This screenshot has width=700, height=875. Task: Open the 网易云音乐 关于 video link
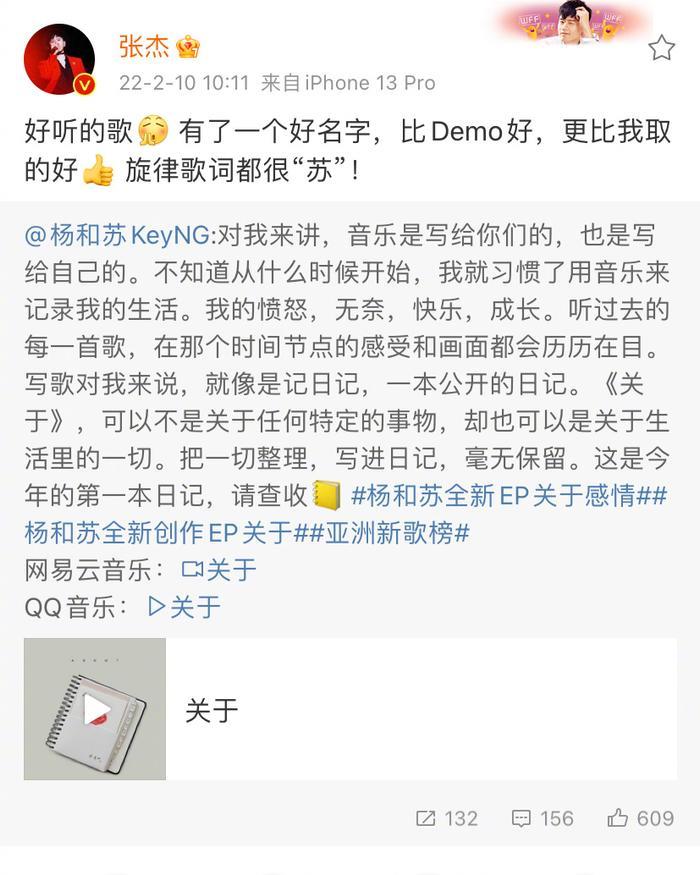coord(219,570)
